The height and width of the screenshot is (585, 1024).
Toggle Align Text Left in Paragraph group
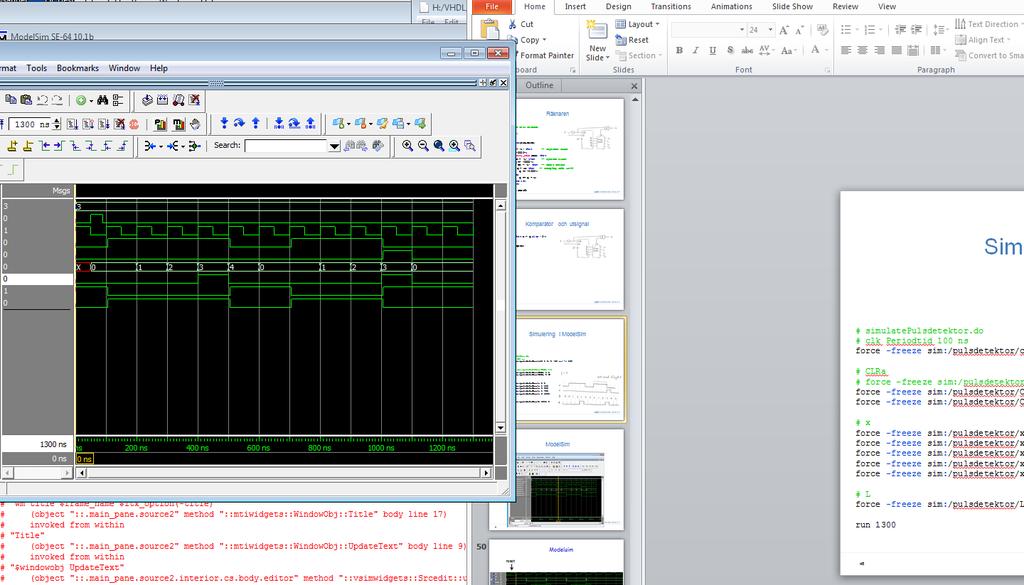coord(846,50)
